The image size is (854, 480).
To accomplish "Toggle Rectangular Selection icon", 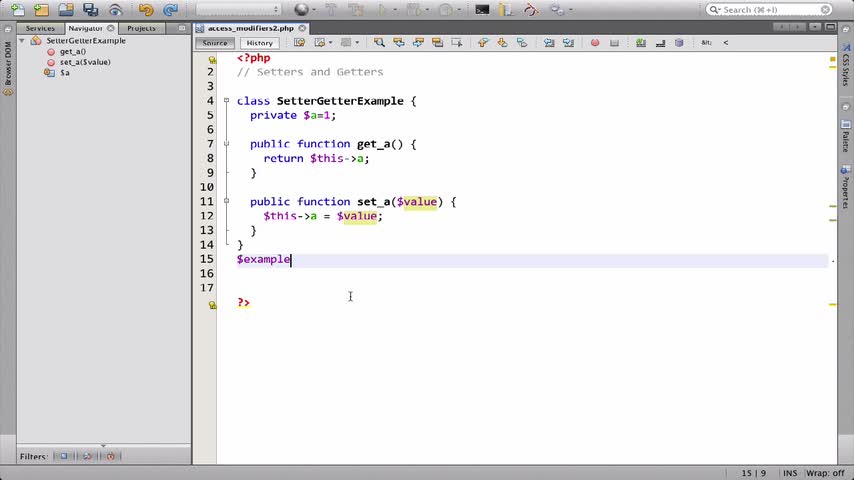I will click(x=456, y=42).
